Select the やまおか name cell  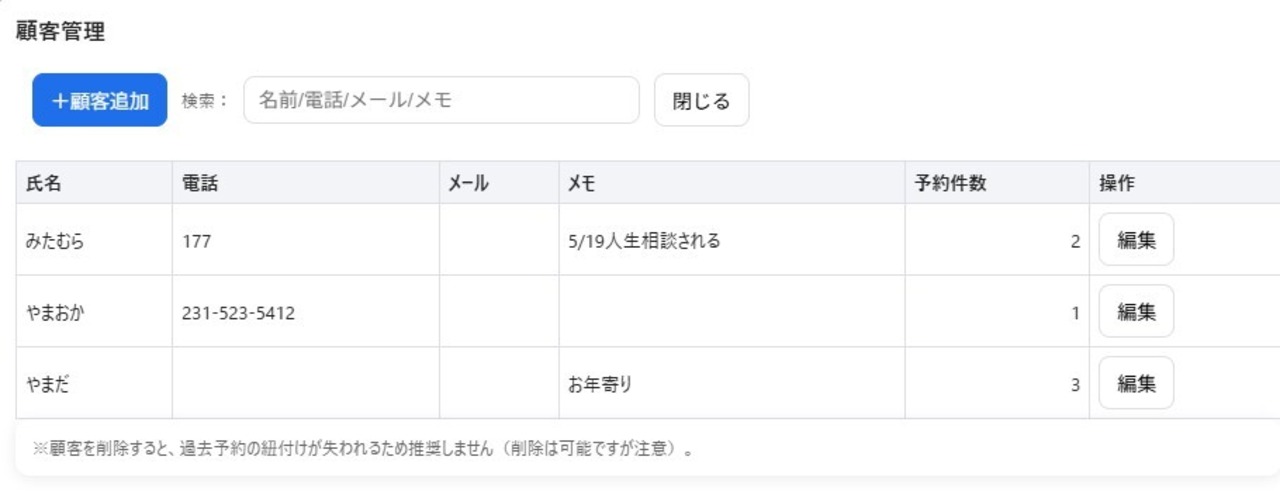coord(94,312)
